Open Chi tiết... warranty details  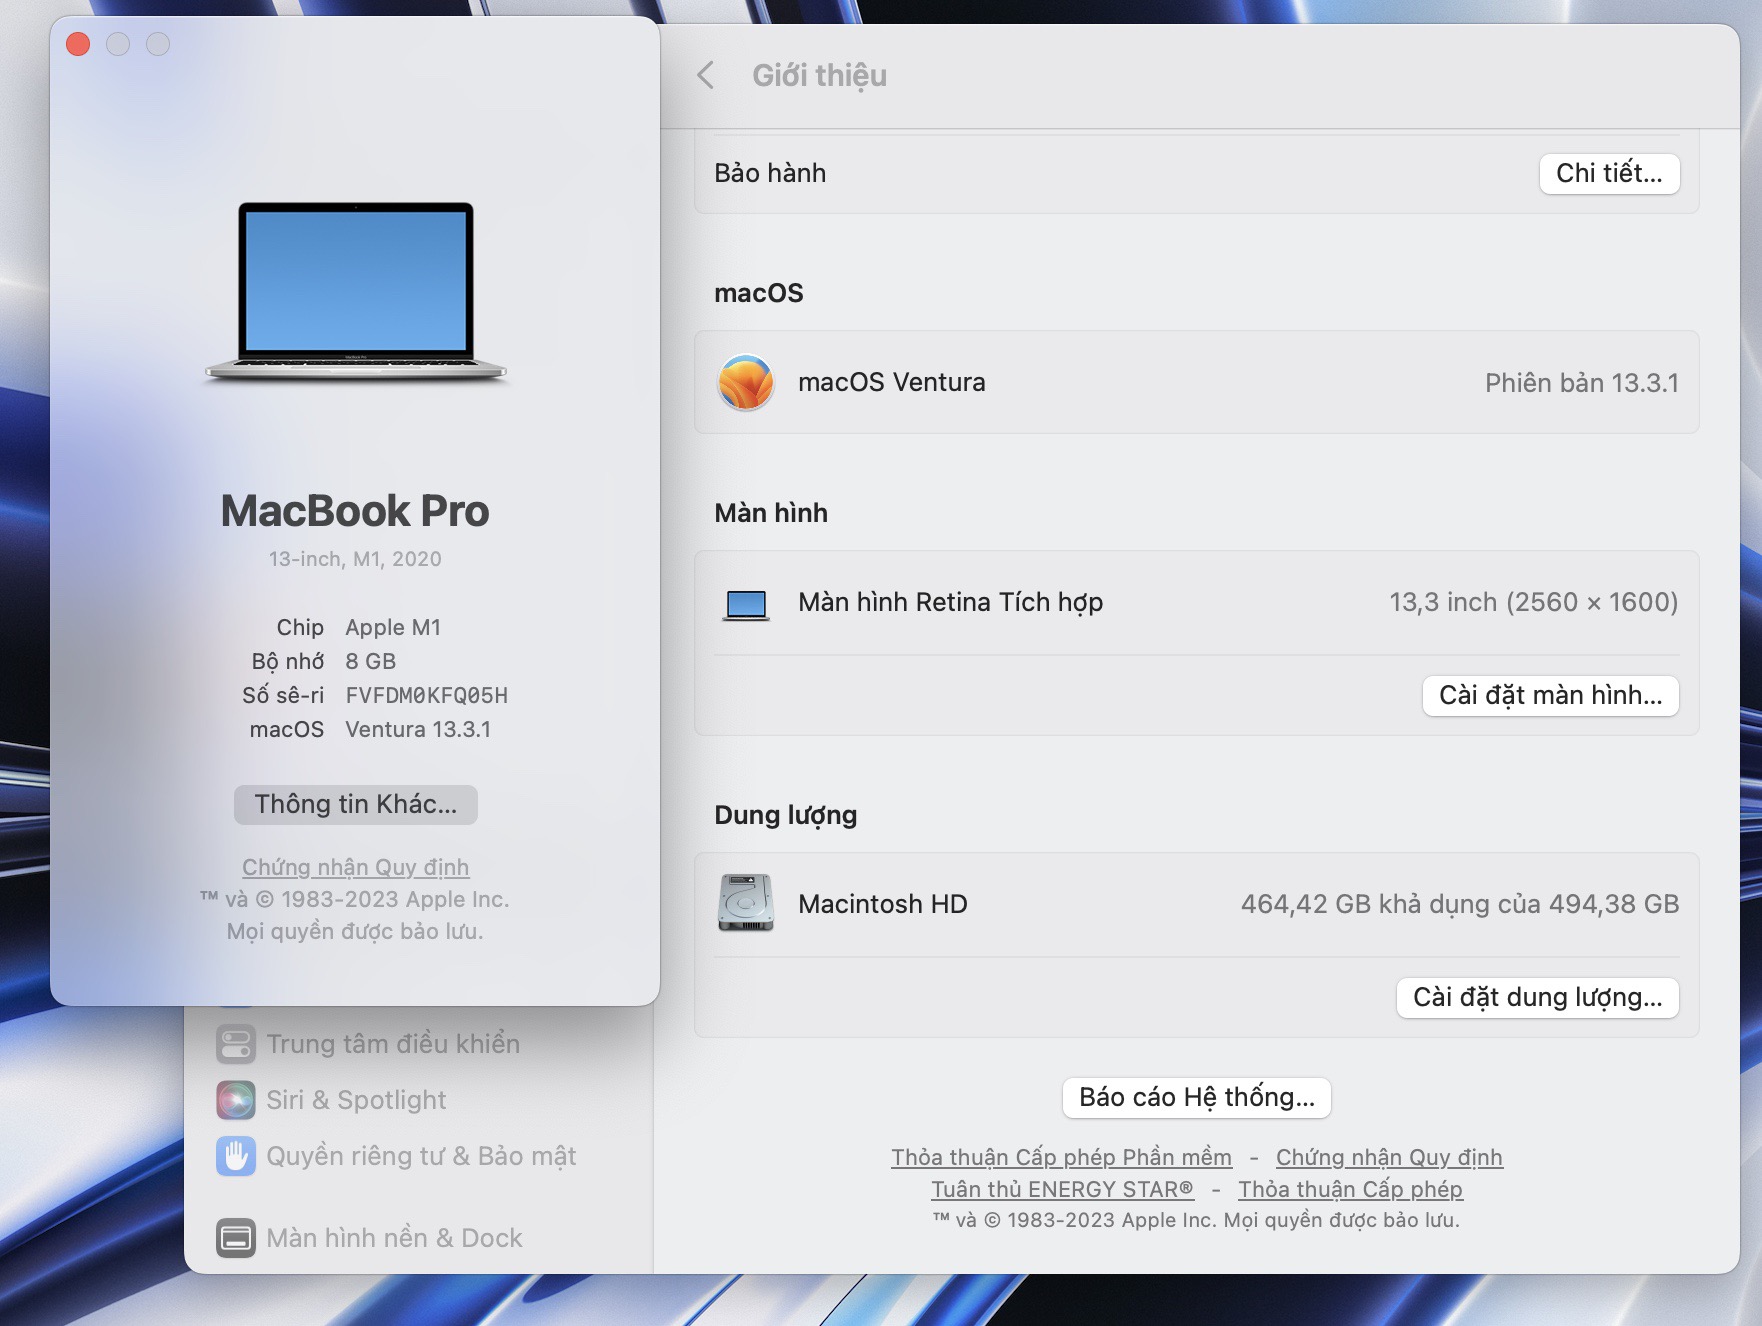(x=1609, y=173)
